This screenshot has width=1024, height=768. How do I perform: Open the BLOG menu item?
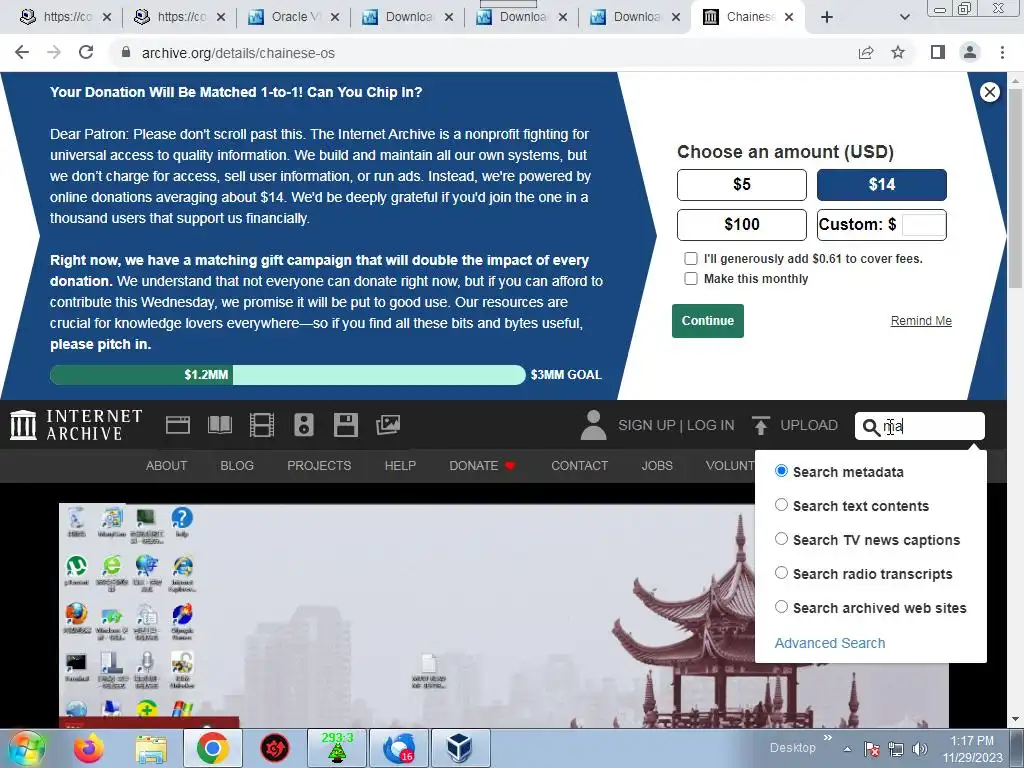[x=237, y=466]
